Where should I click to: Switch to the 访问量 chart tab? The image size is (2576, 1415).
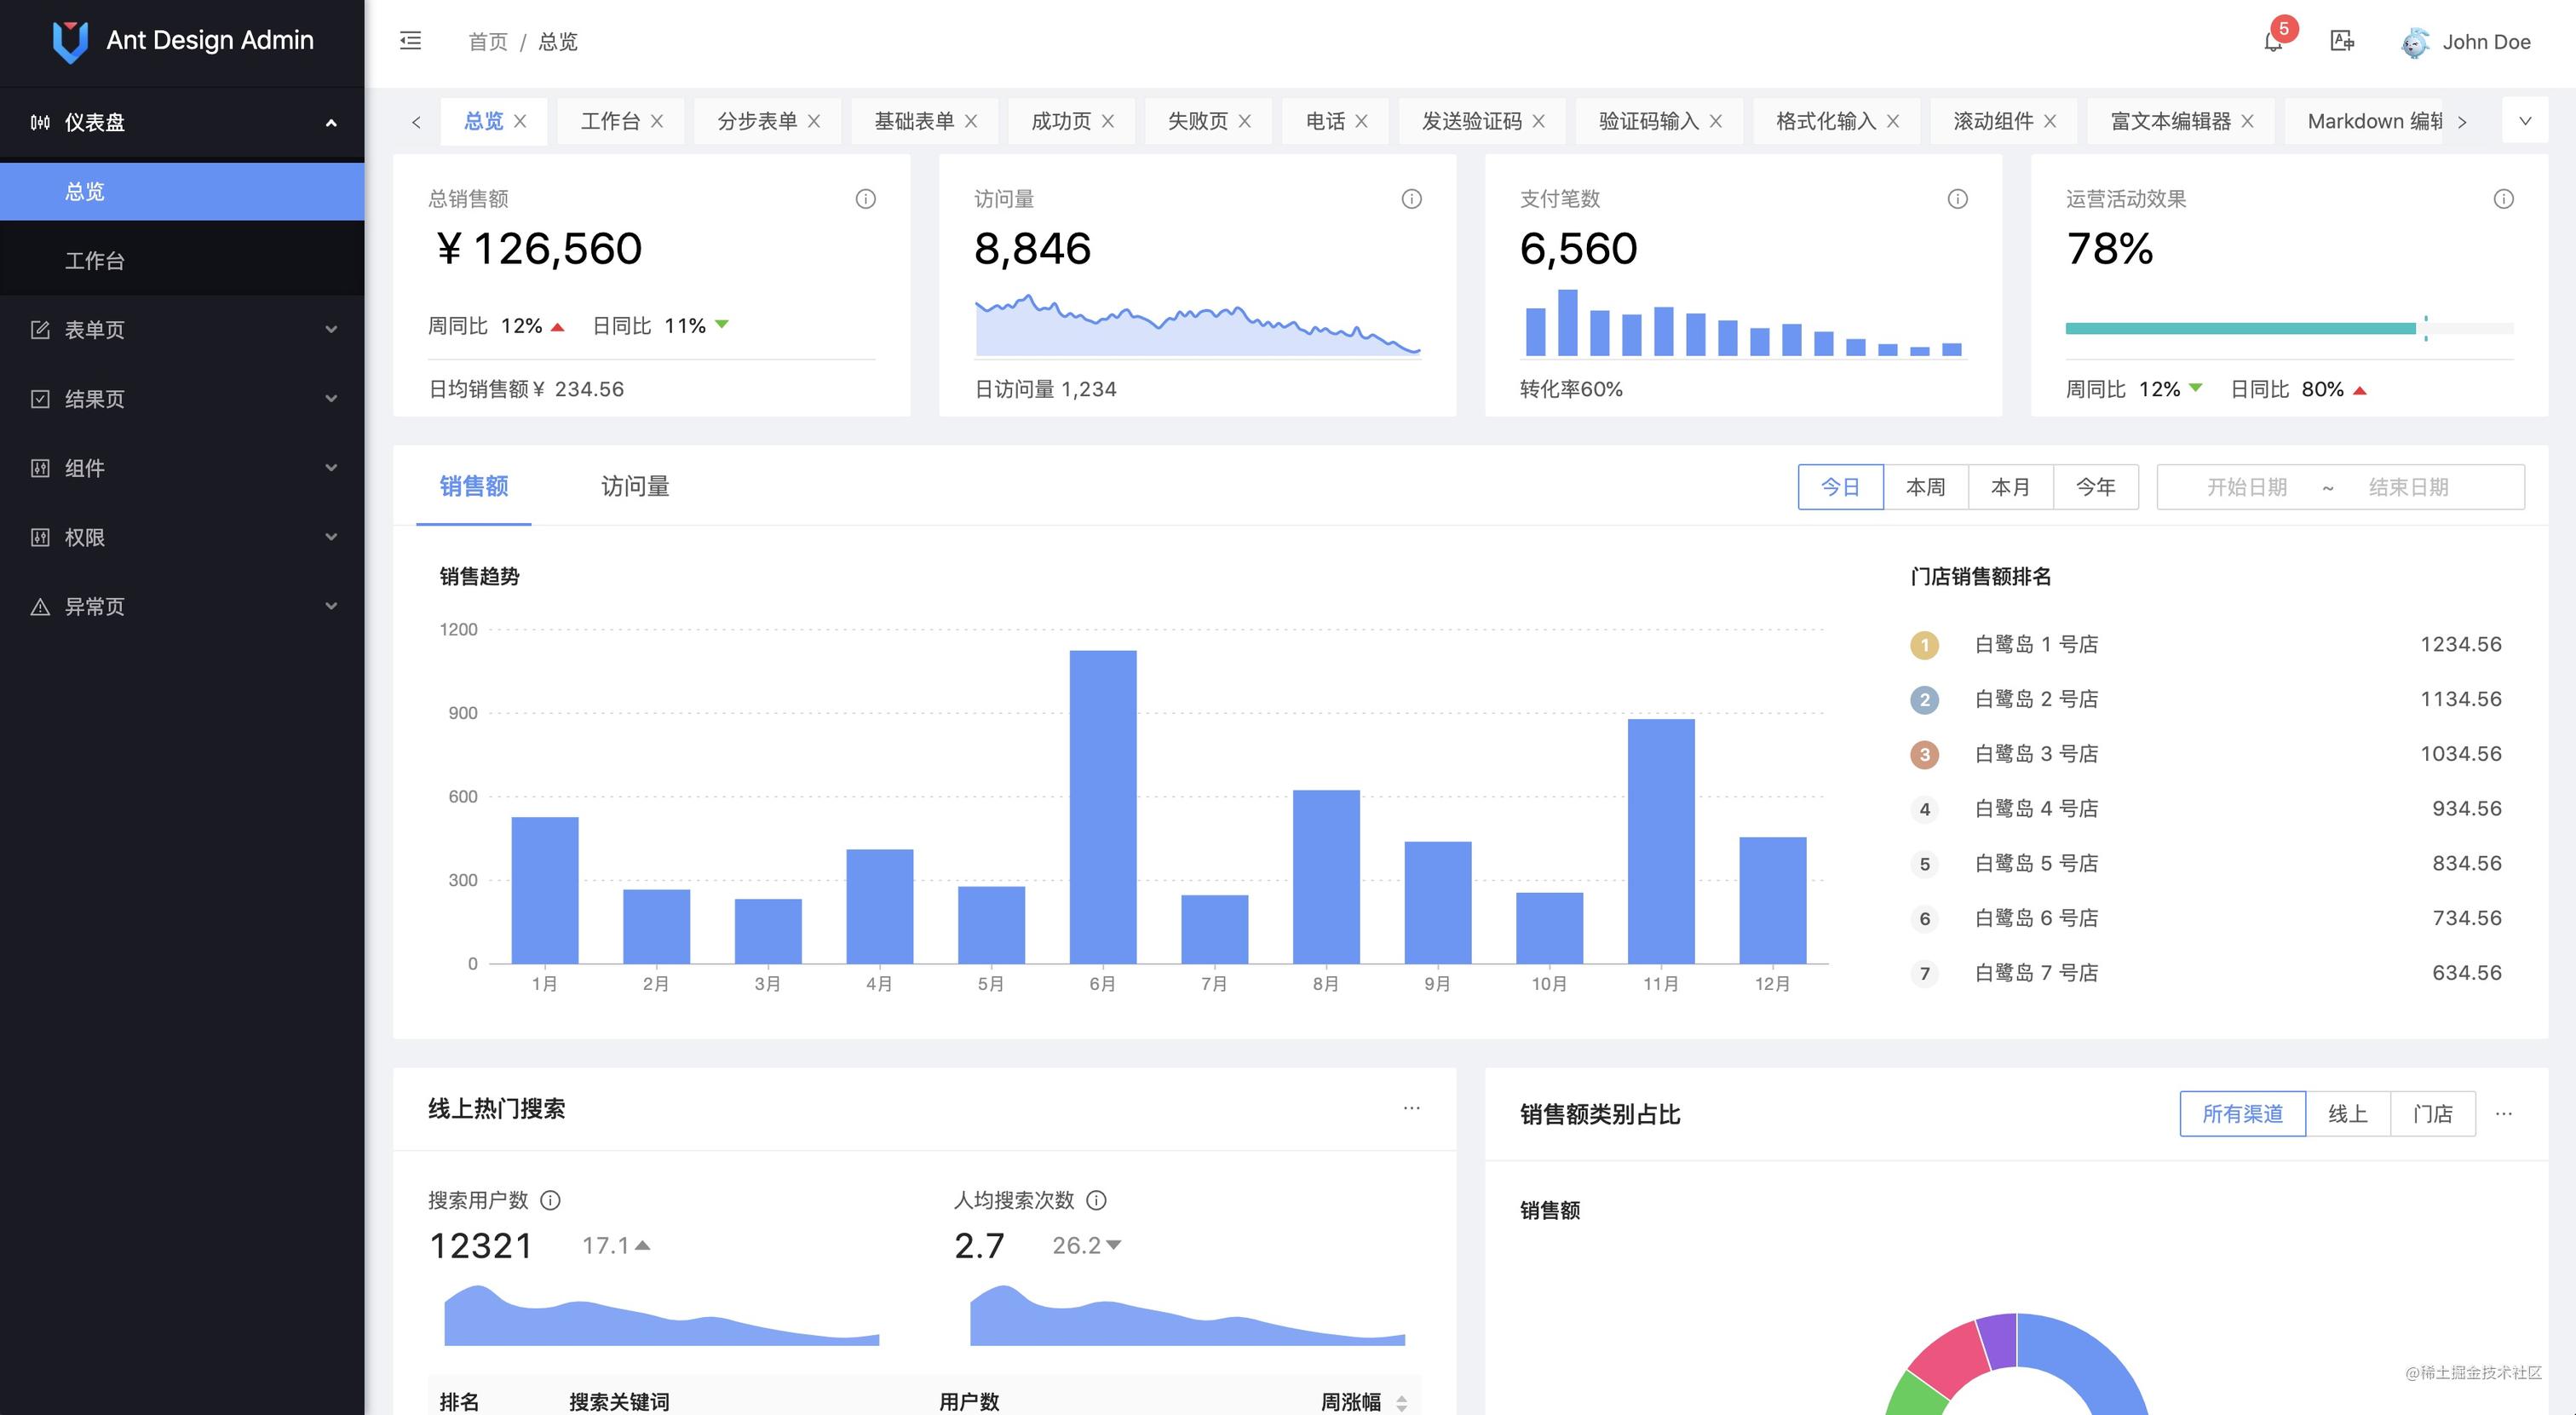[x=635, y=486]
